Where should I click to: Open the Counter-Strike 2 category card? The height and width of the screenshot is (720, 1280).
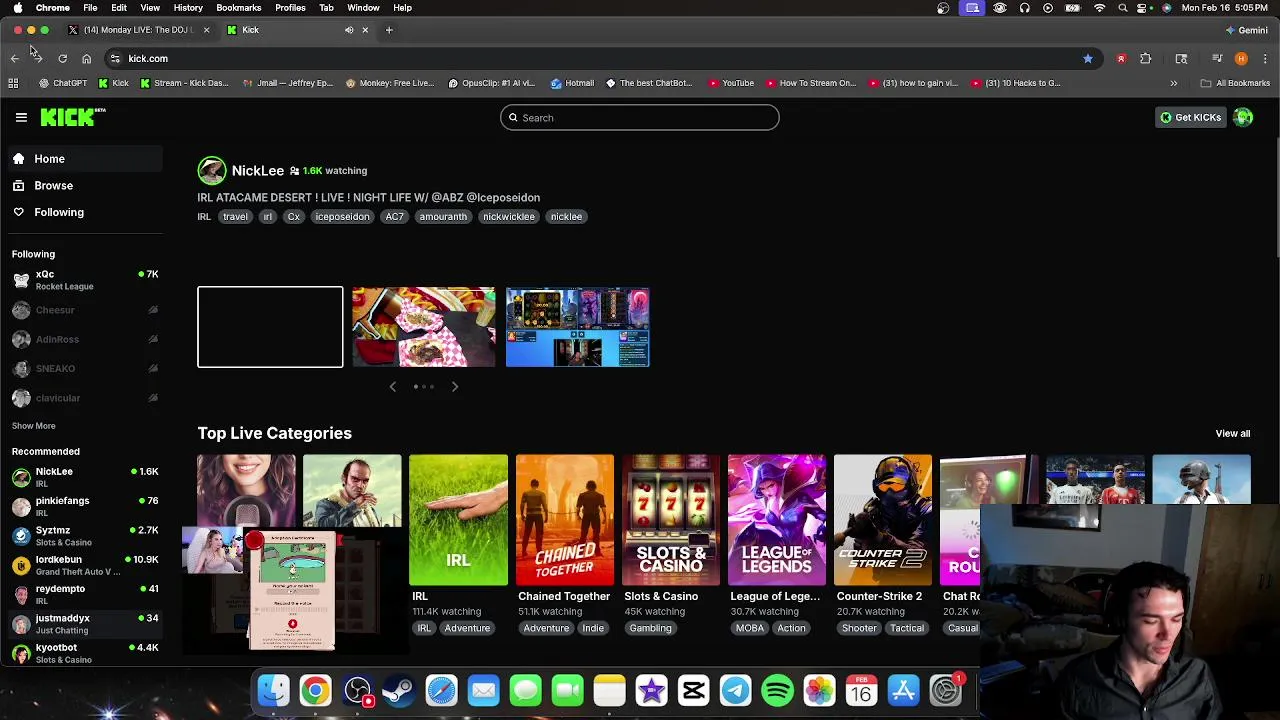(x=882, y=520)
